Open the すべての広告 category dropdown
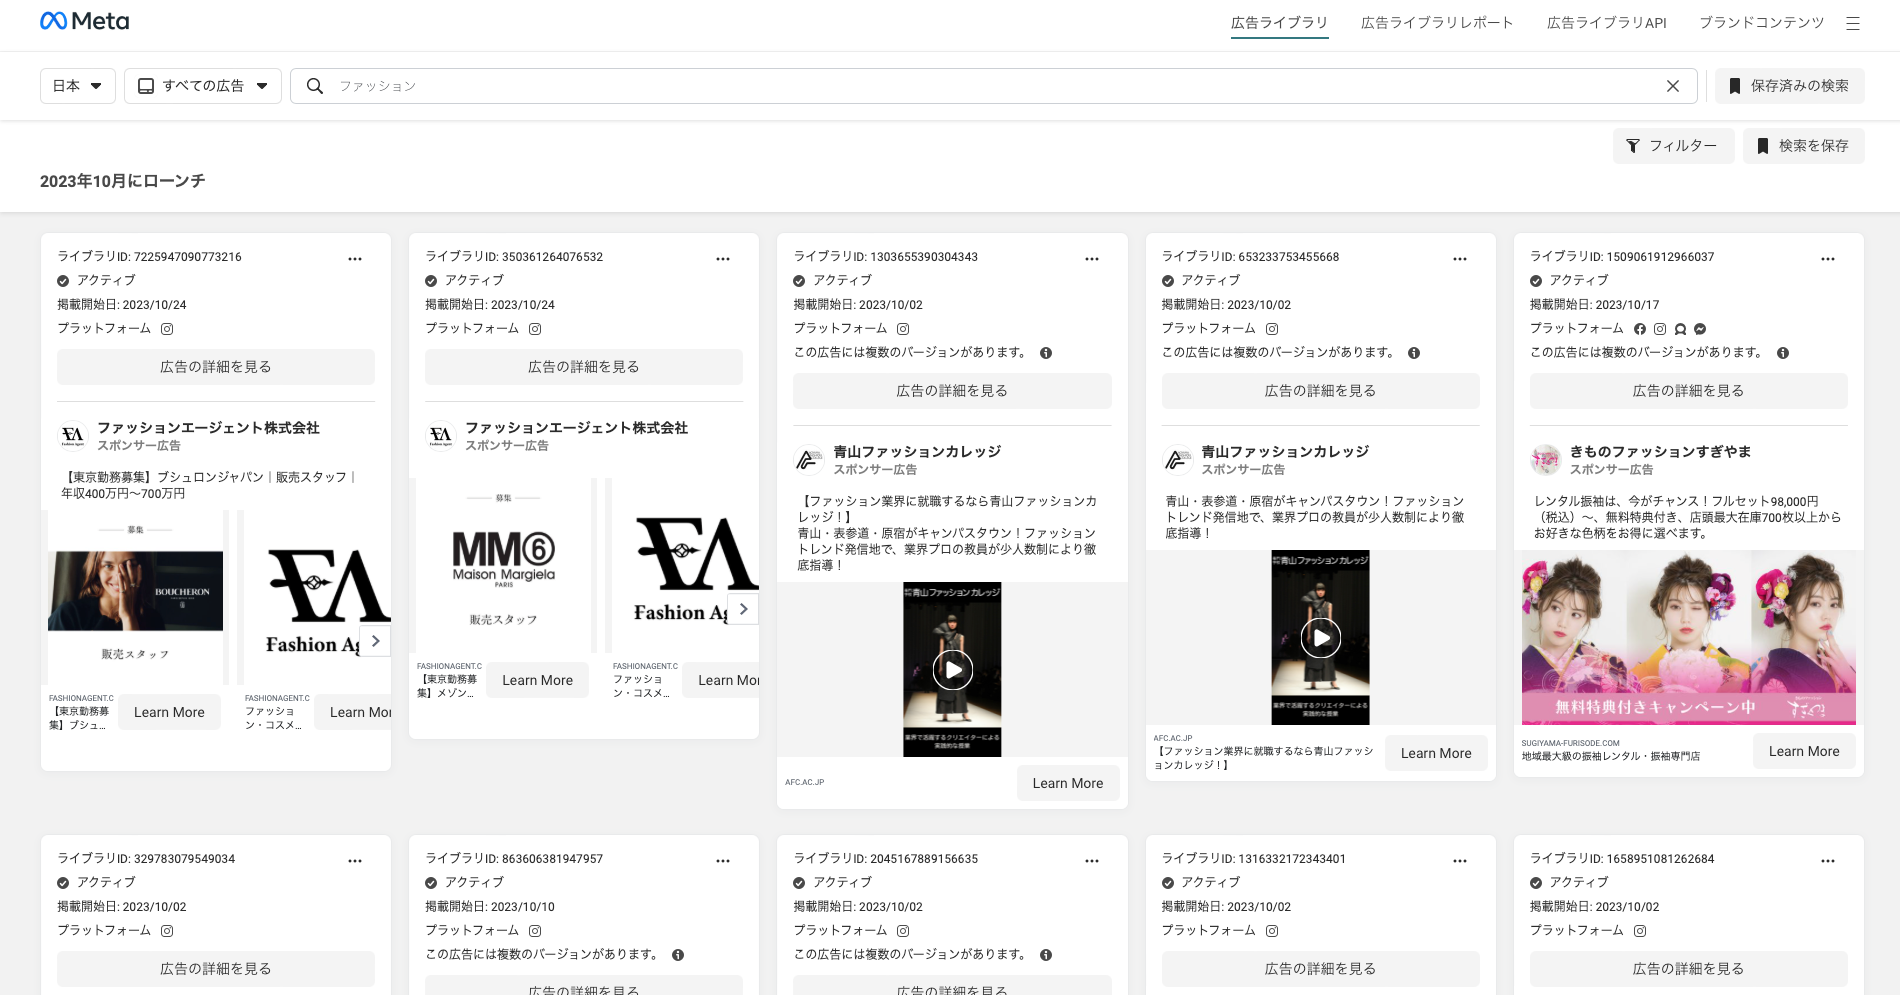Screen dimensions: 1900x995 pyautogui.click(x=202, y=86)
